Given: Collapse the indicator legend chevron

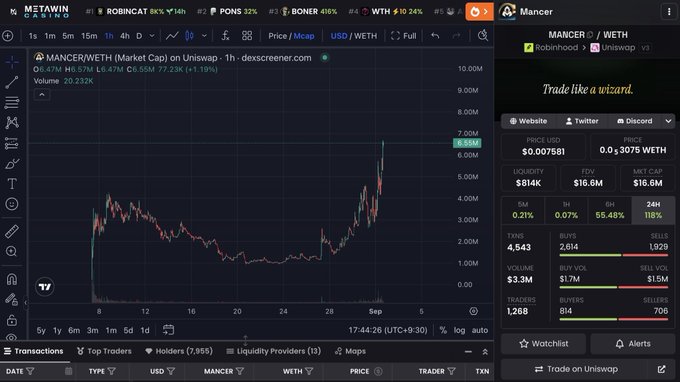Looking at the screenshot, I should (x=42, y=95).
